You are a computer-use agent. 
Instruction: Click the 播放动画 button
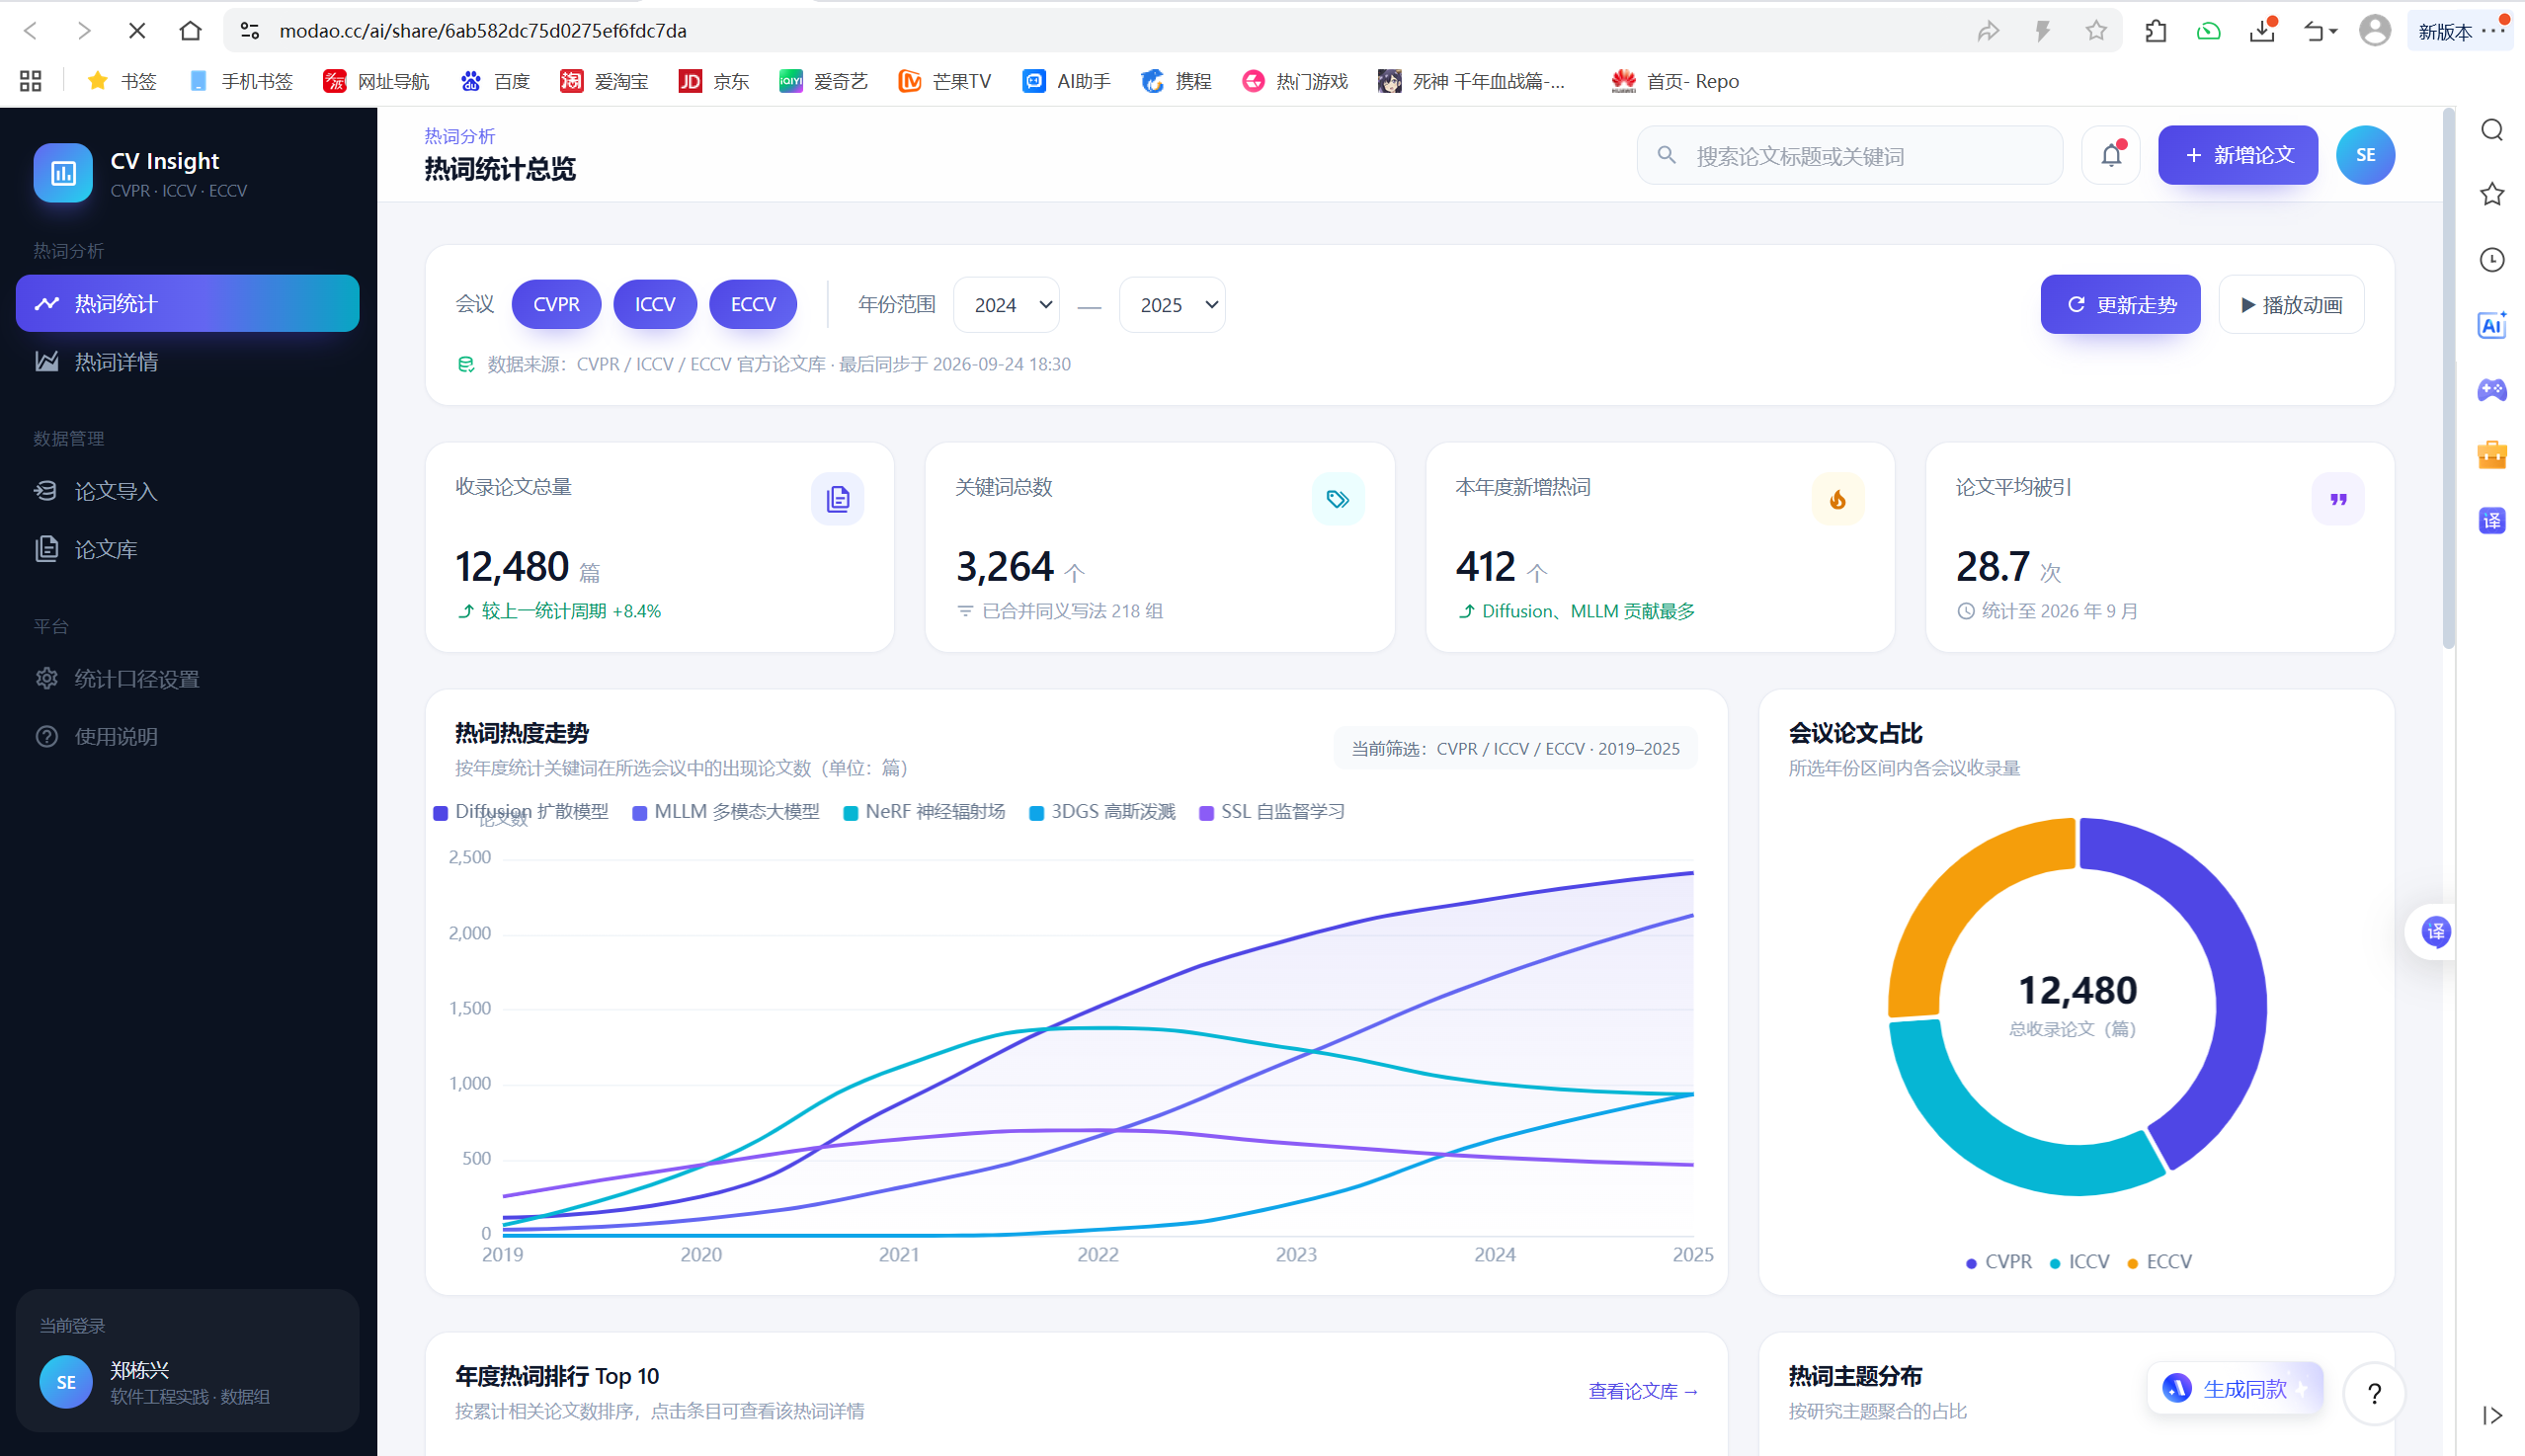(2291, 304)
